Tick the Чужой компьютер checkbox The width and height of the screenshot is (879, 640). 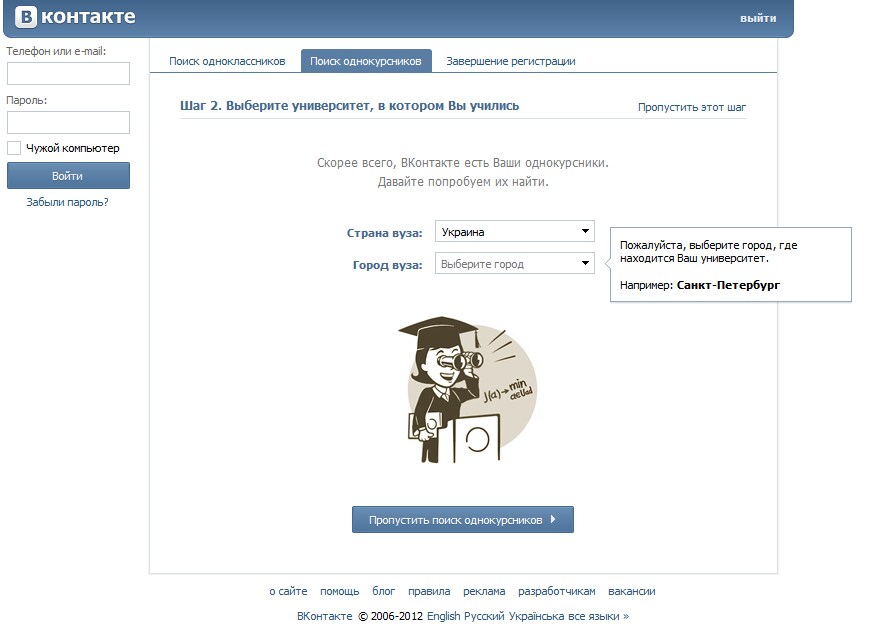click(x=14, y=148)
